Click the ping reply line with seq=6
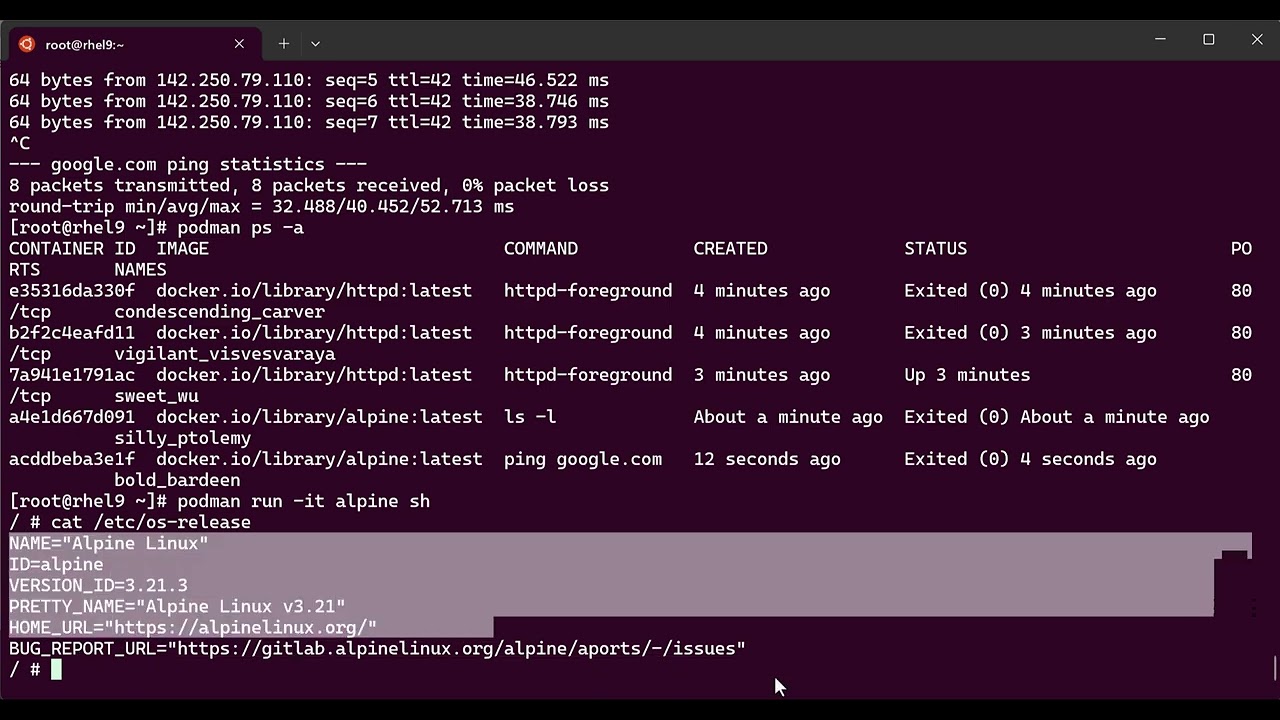The height and width of the screenshot is (720, 1280). tap(309, 101)
